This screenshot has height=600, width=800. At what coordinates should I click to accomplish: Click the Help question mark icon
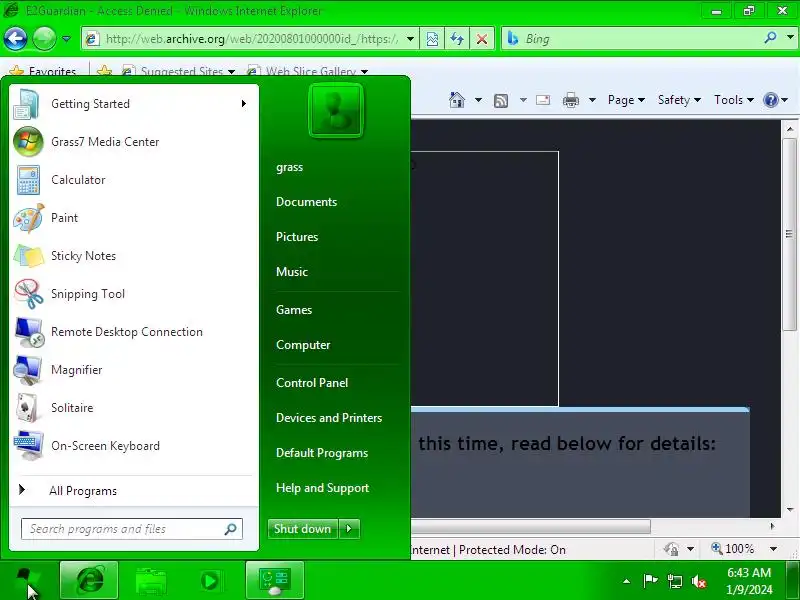tap(770, 100)
